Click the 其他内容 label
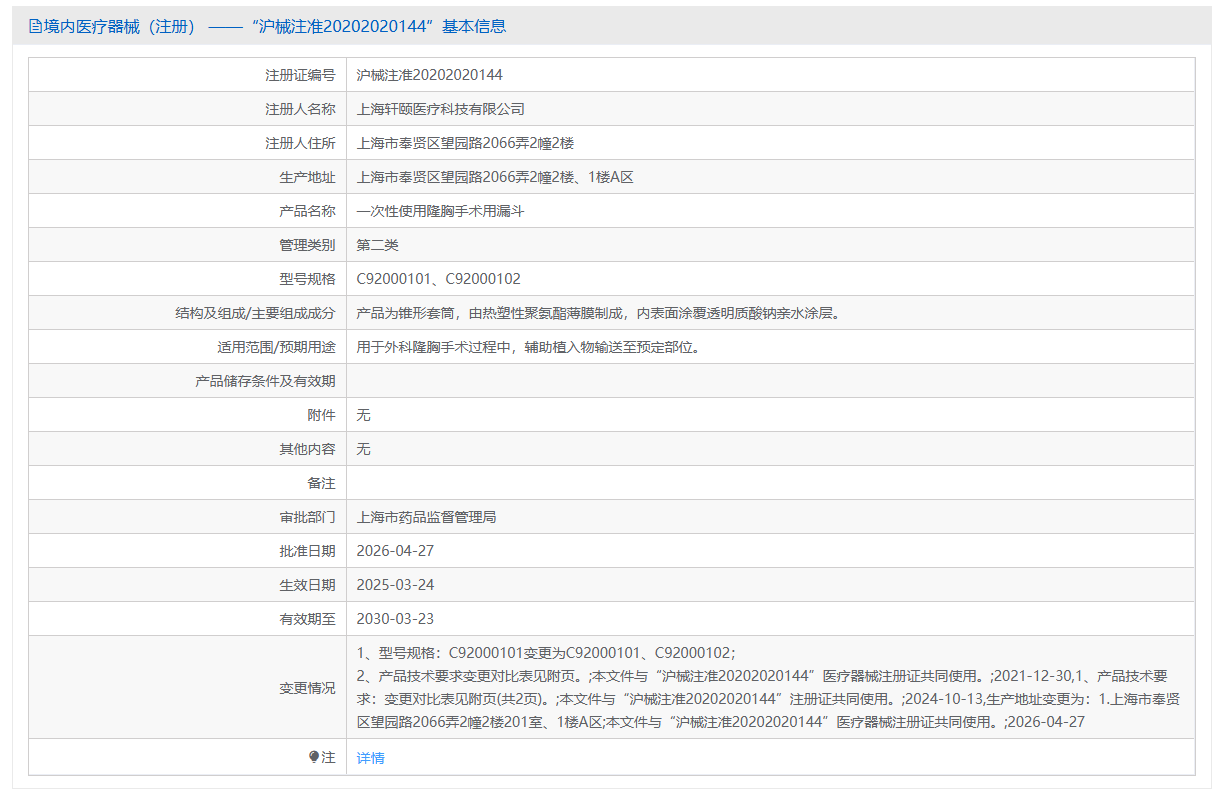This screenshot has width=1226, height=799. [x=307, y=449]
